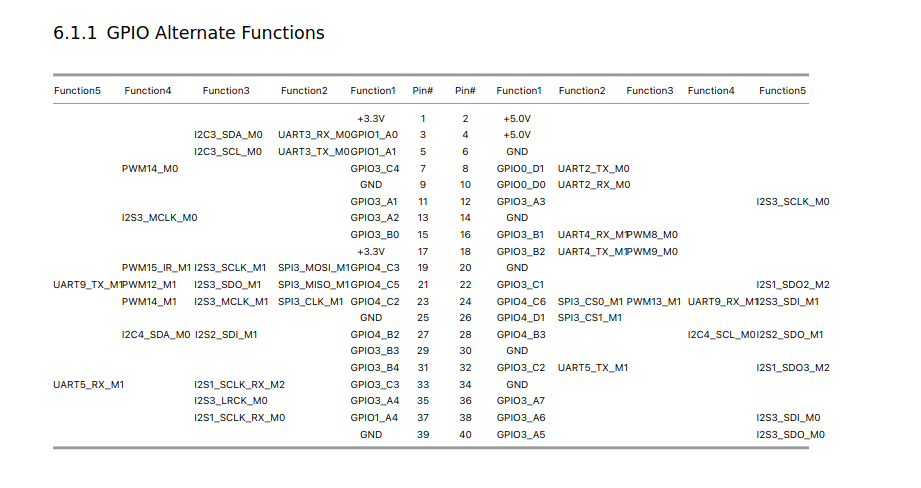
Task: Select the GPIO3_C1 cell
Action: 520,284
